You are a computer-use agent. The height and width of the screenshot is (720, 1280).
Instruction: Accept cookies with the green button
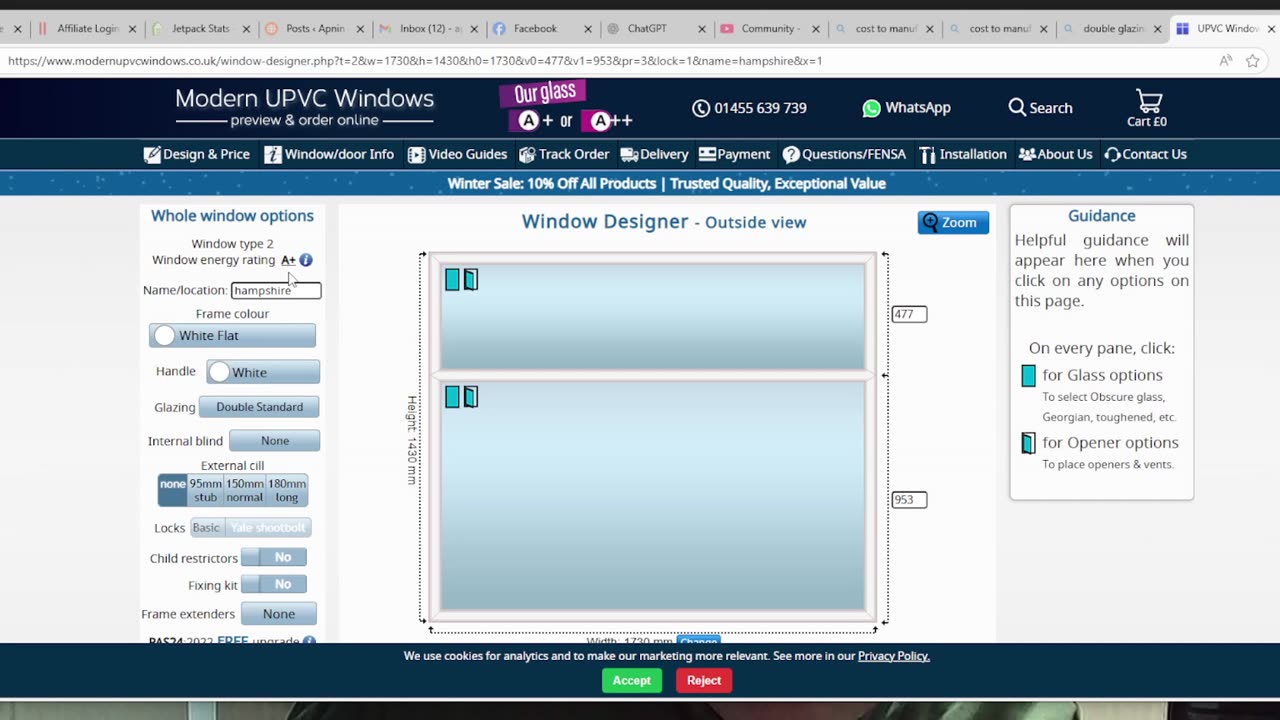[x=632, y=680]
